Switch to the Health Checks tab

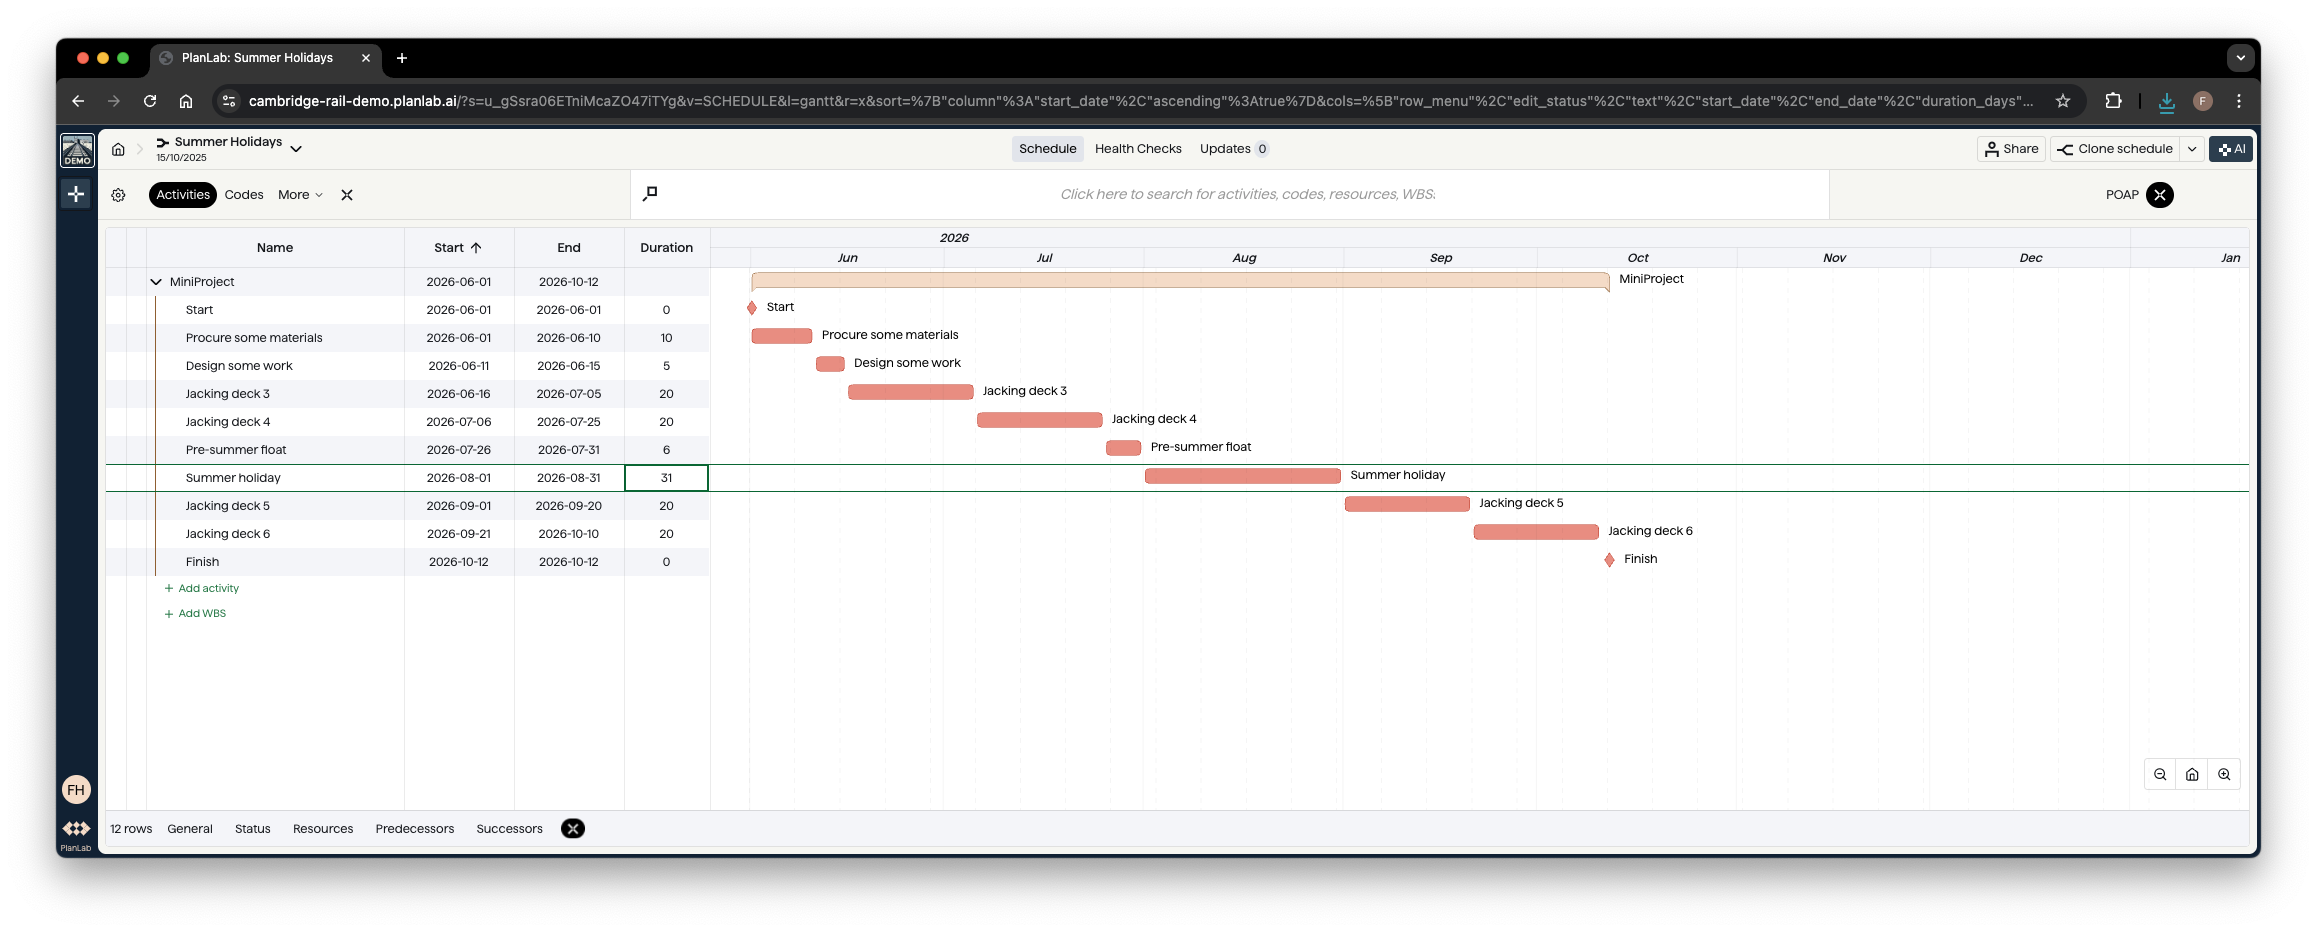(1138, 148)
